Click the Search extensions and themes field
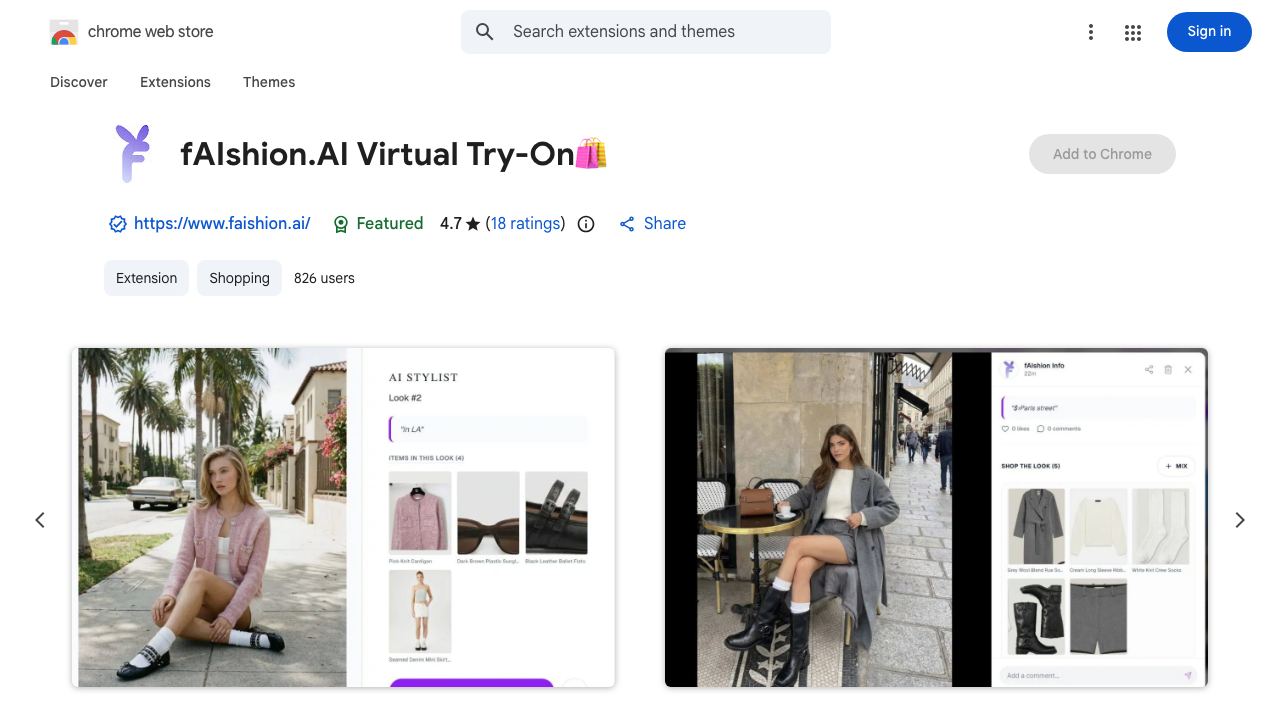This screenshot has width=1280, height=720. 646,32
